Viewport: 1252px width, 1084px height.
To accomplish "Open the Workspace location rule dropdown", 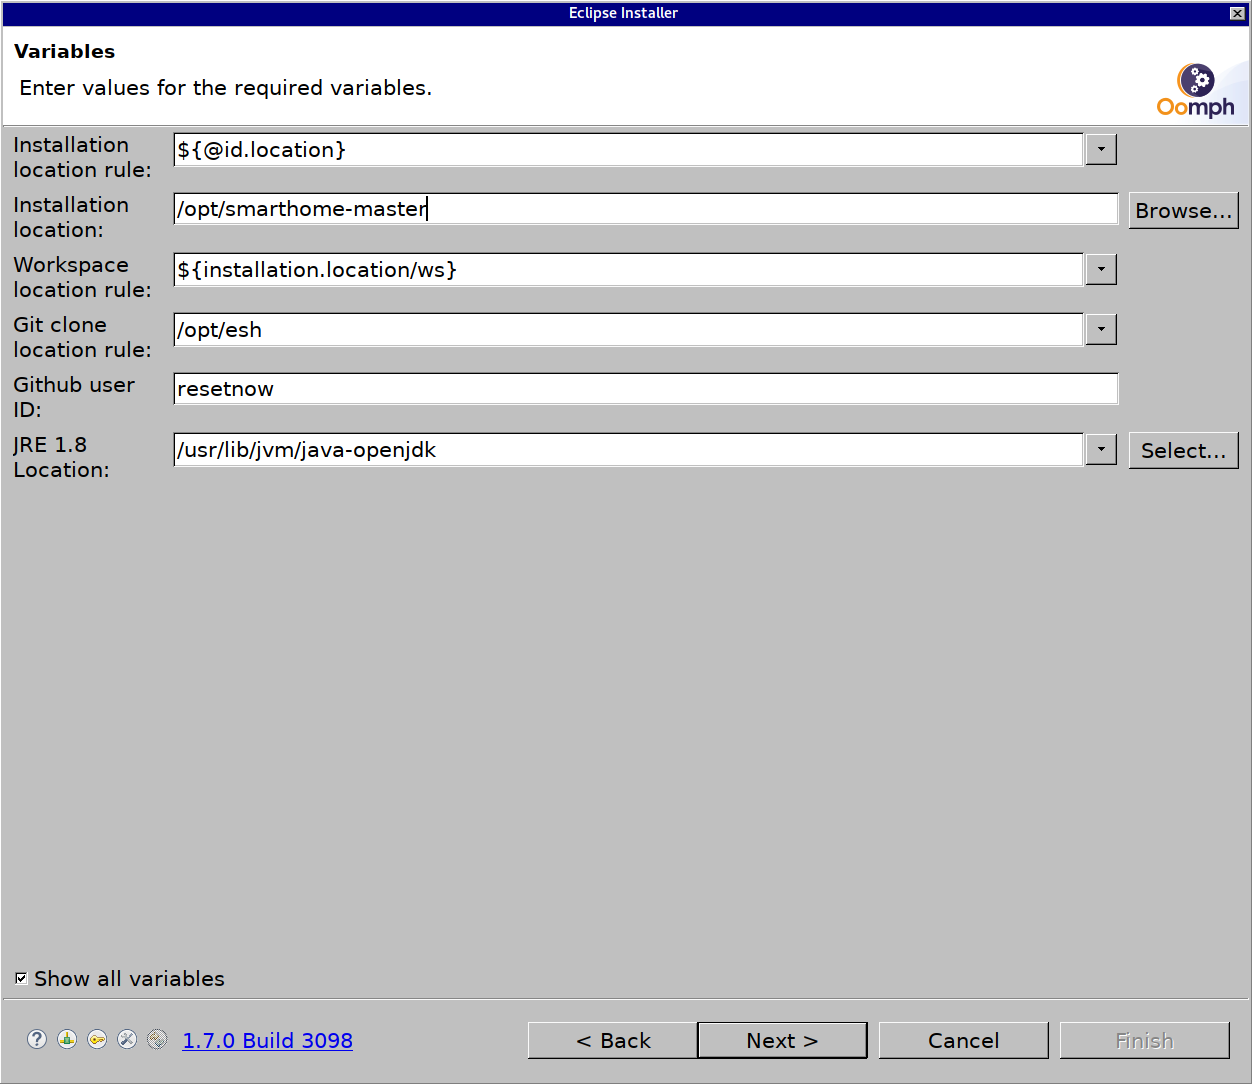I will (1101, 269).
